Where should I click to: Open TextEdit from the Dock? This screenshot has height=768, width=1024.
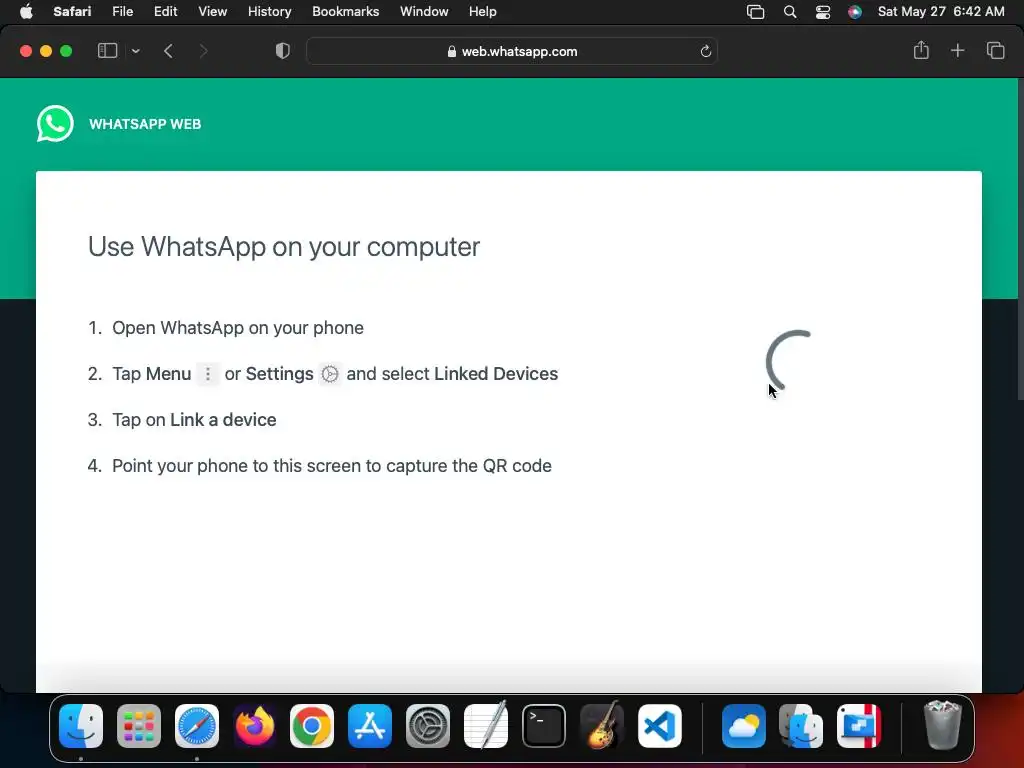point(486,726)
